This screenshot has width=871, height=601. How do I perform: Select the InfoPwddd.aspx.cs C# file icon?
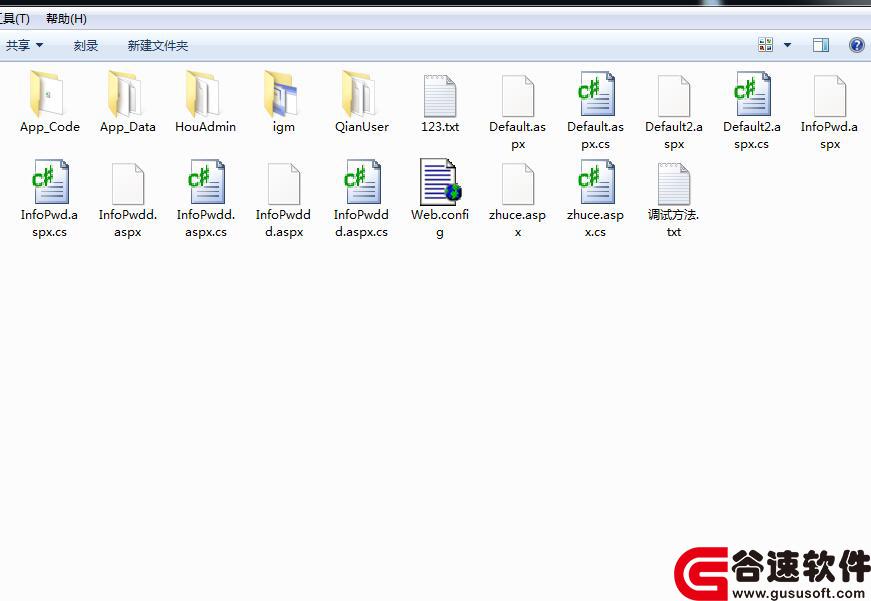click(x=362, y=182)
